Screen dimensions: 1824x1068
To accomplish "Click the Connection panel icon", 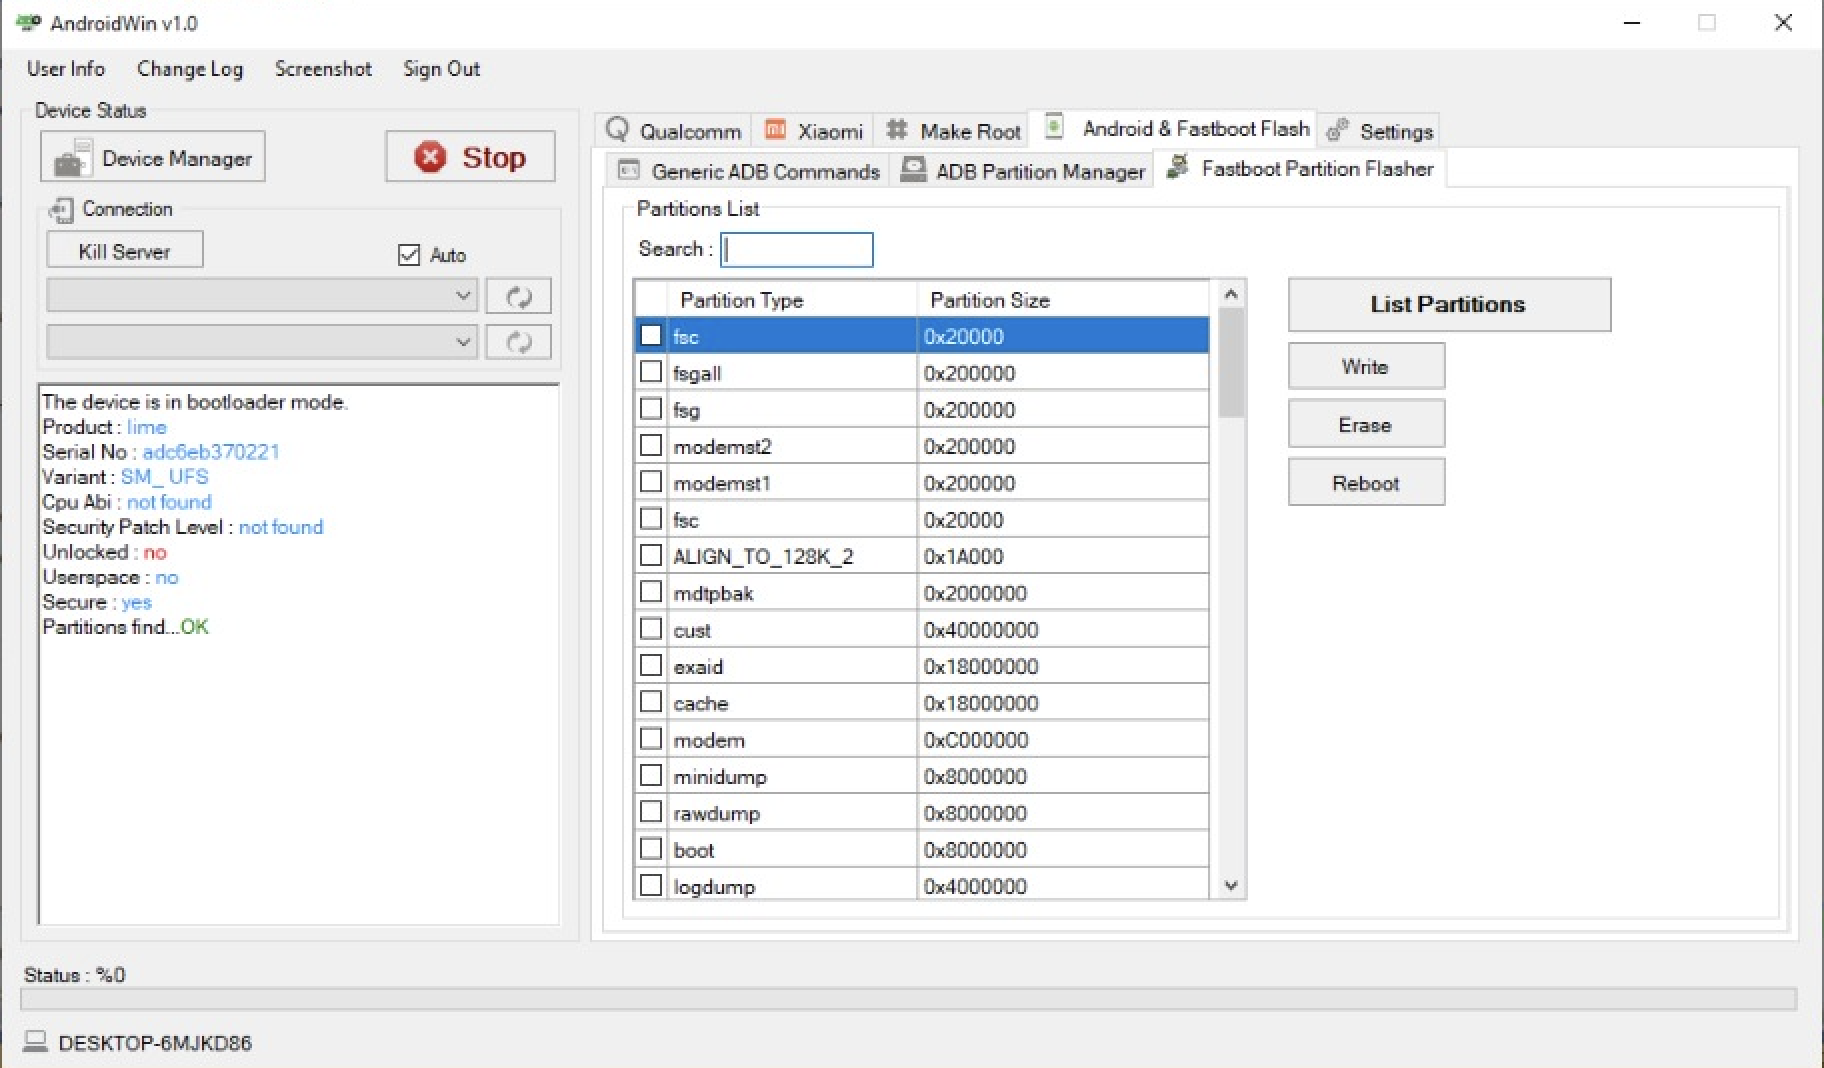I will click(62, 210).
